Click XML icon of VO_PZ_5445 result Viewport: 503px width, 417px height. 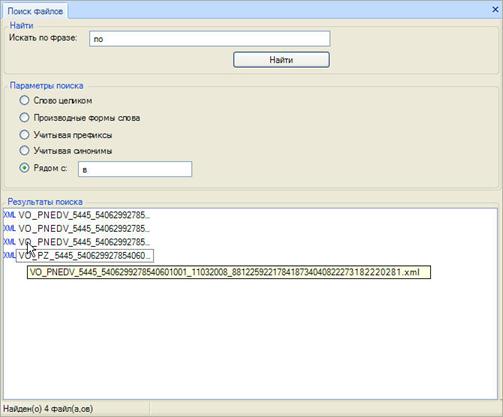point(9,256)
